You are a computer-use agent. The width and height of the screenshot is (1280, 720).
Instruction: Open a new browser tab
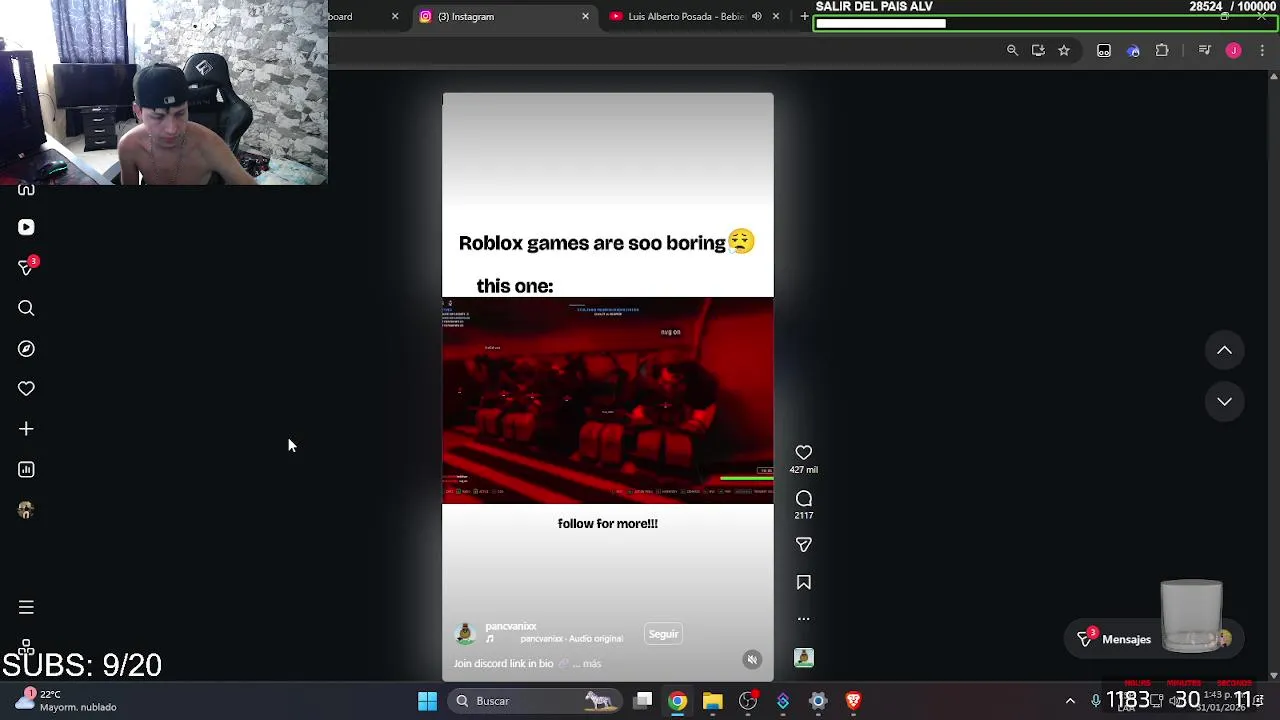[804, 16]
